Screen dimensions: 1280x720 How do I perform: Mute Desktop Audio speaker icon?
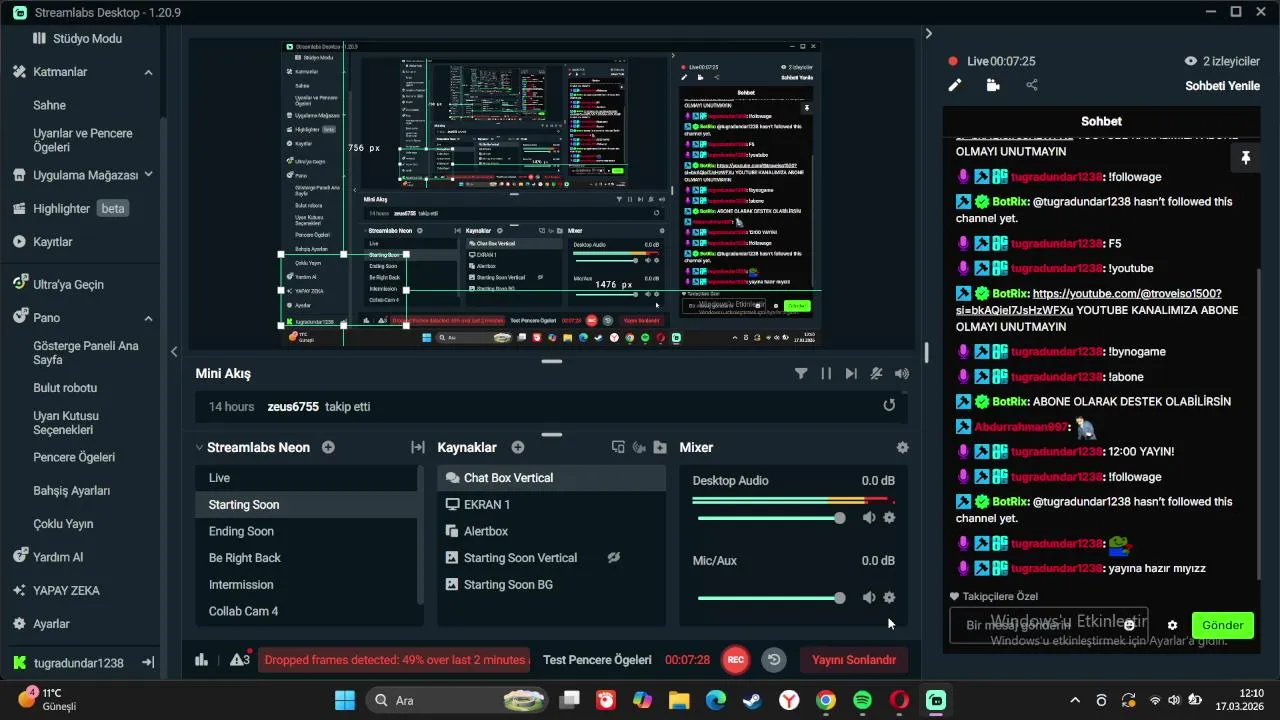tap(869, 517)
